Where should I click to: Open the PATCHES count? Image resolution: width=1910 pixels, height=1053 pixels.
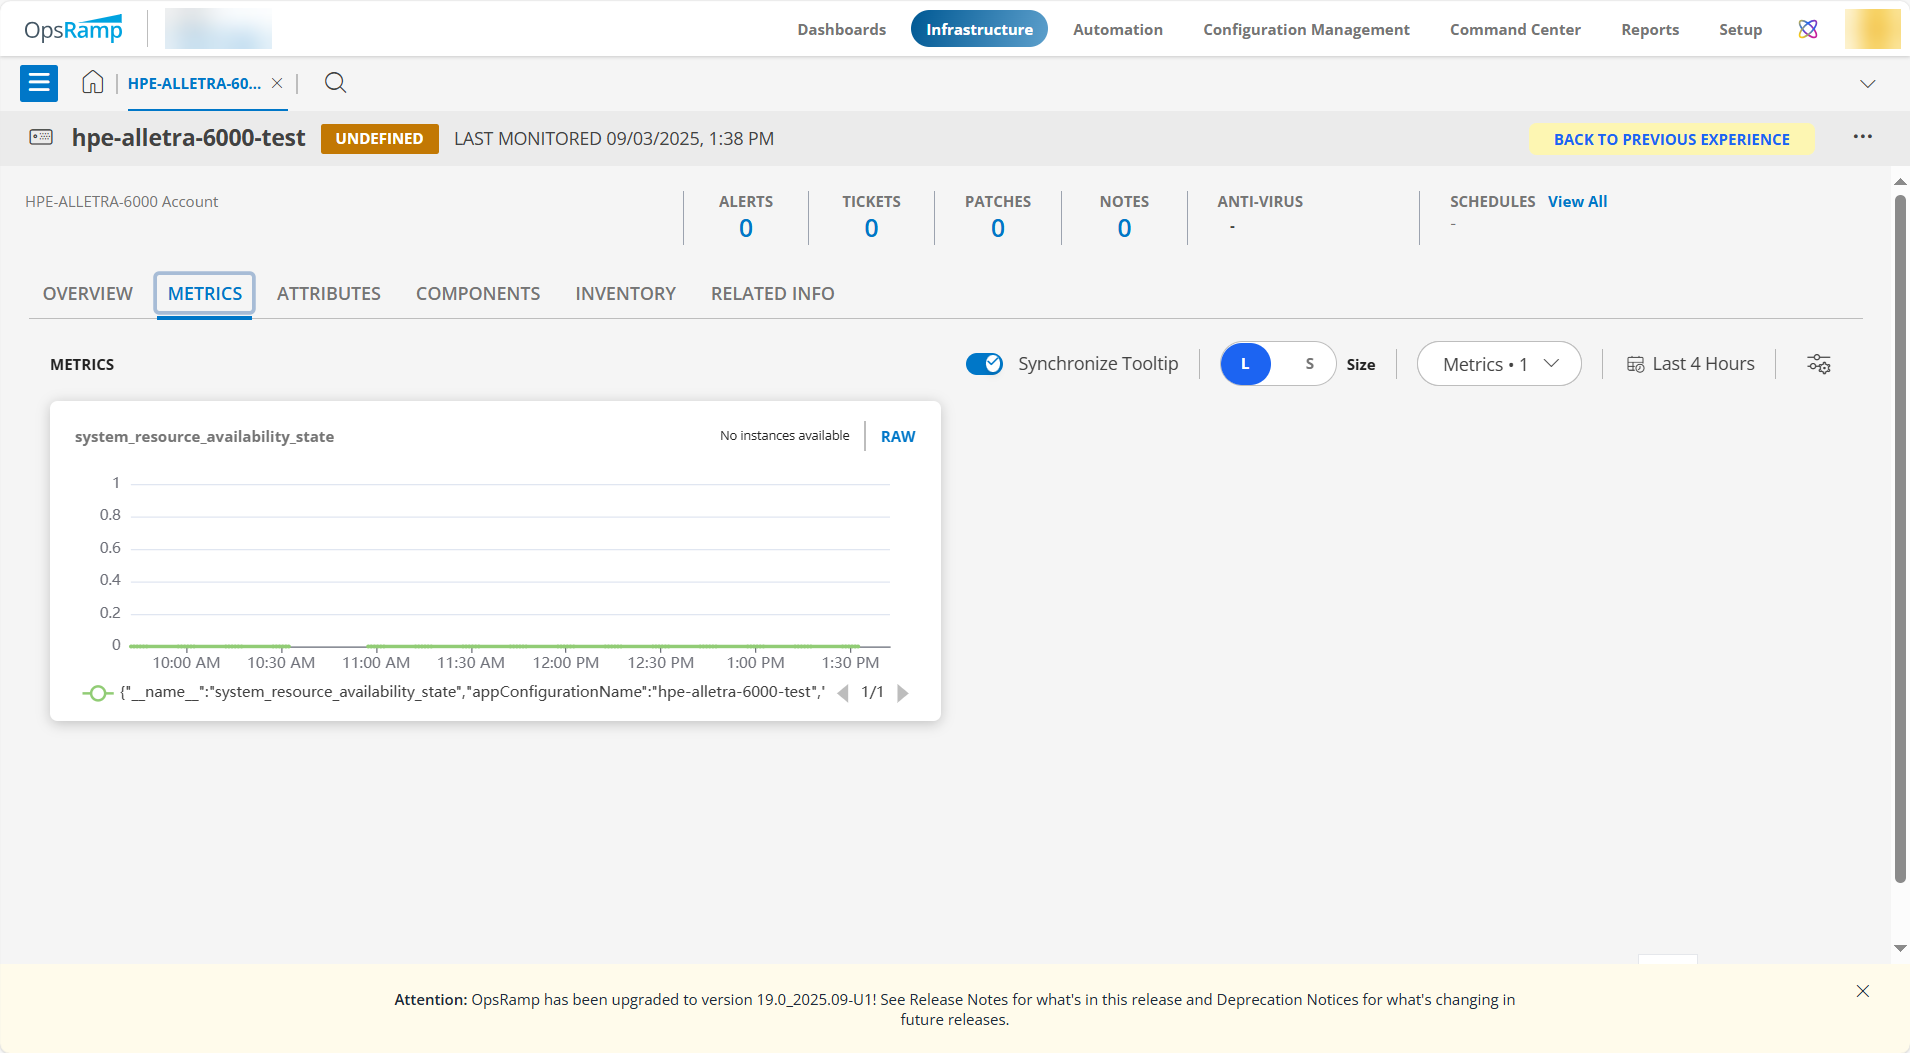click(998, 228)
